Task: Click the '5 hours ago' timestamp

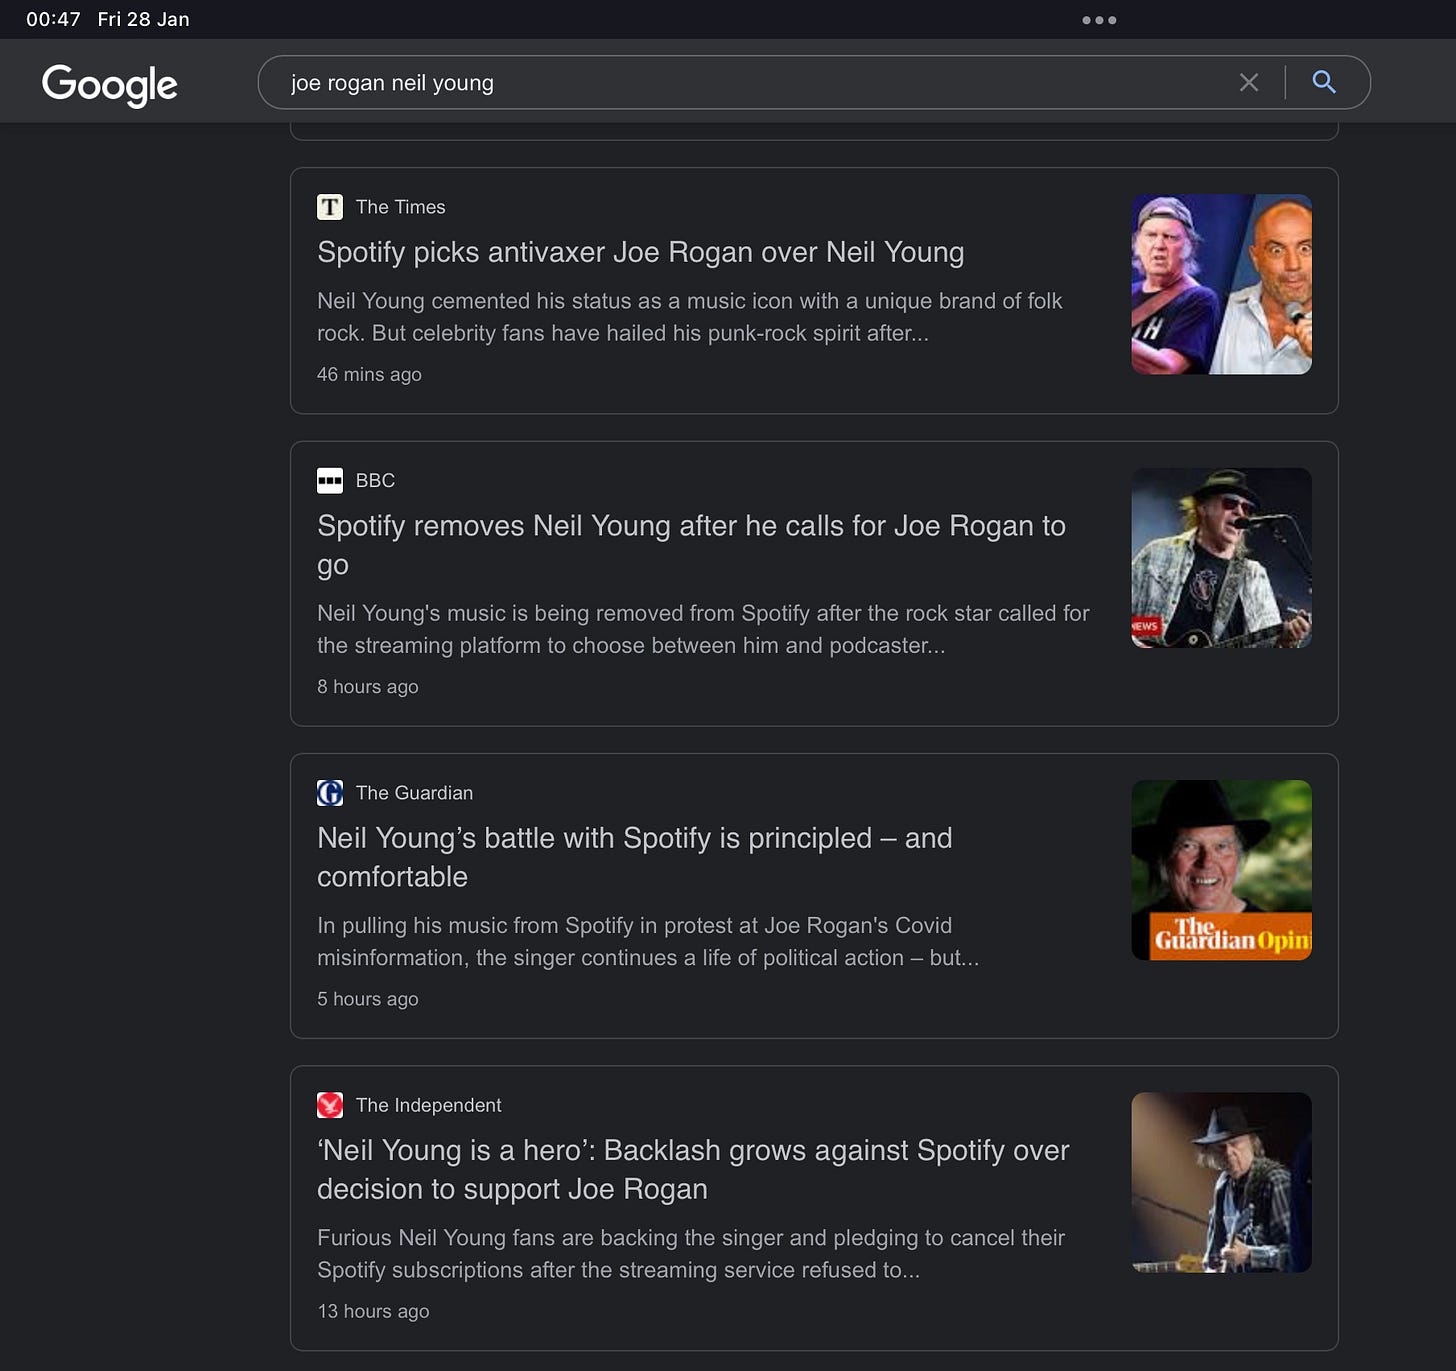Action: point(368,999)
